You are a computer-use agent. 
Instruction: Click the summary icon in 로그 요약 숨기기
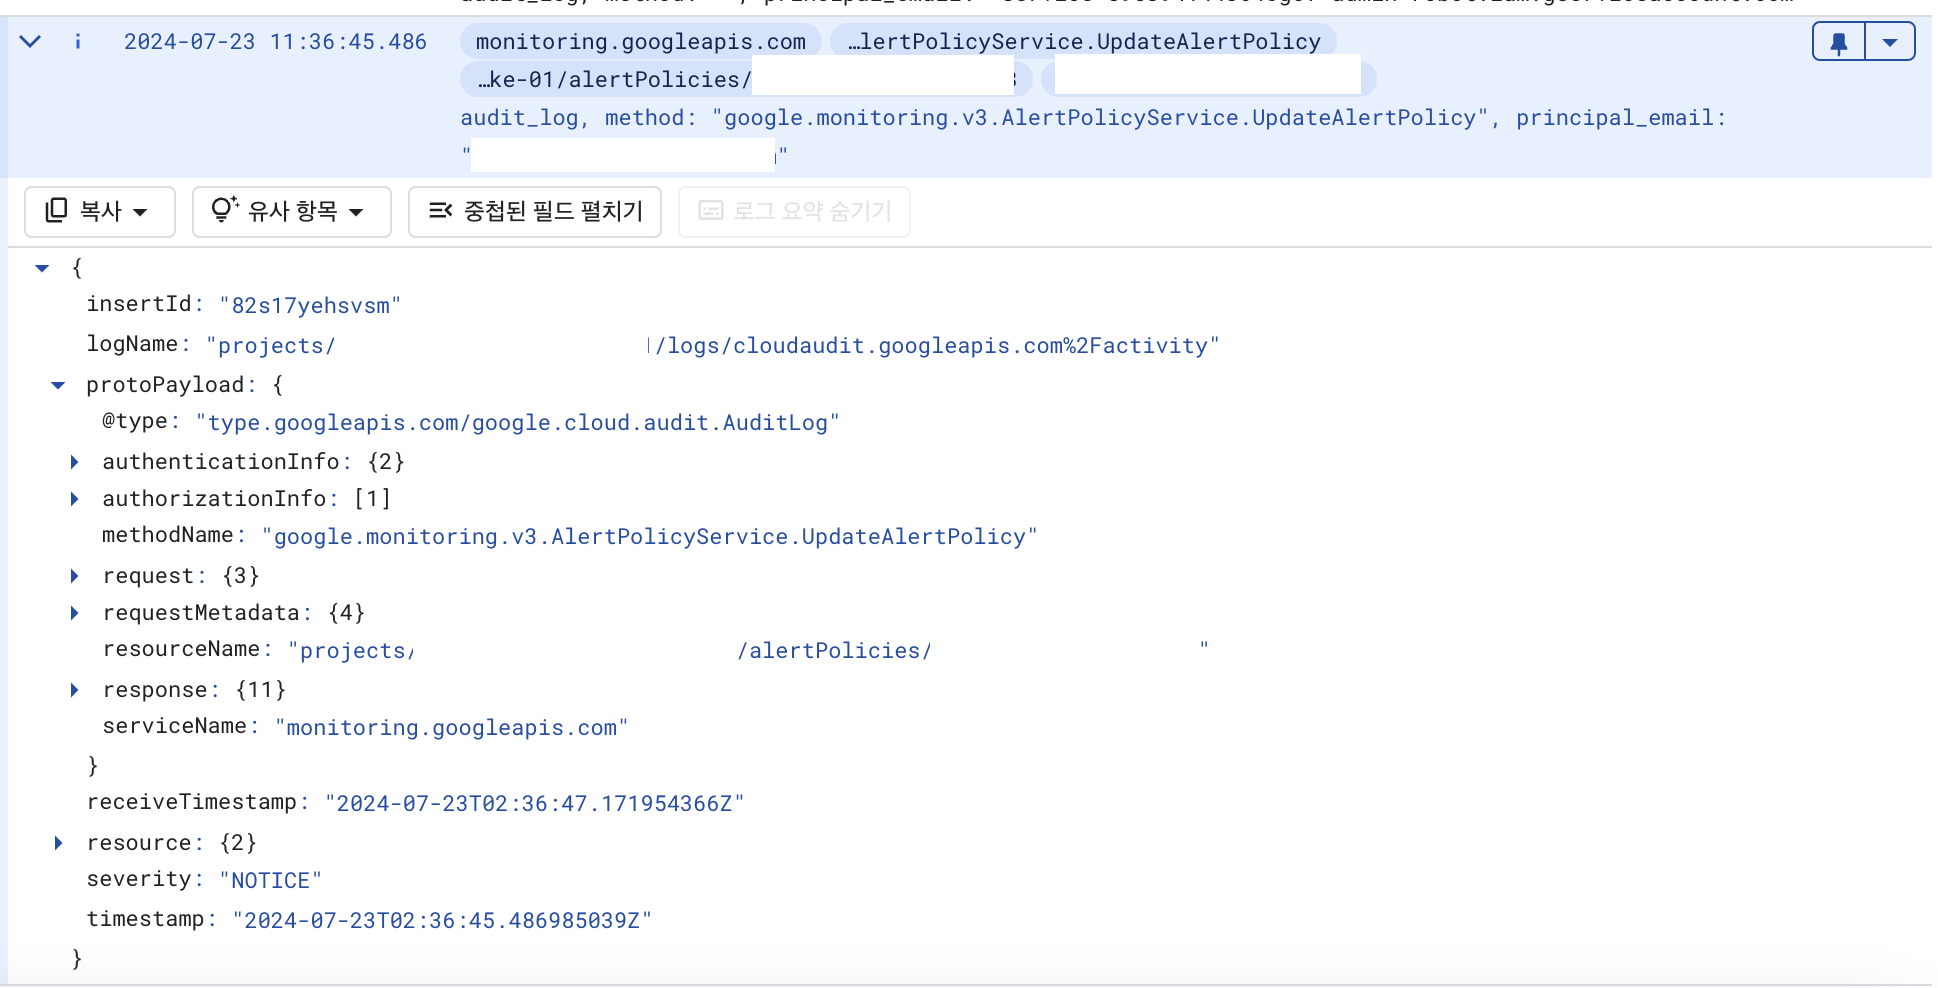pyautogui.click(x=711, y=210)
